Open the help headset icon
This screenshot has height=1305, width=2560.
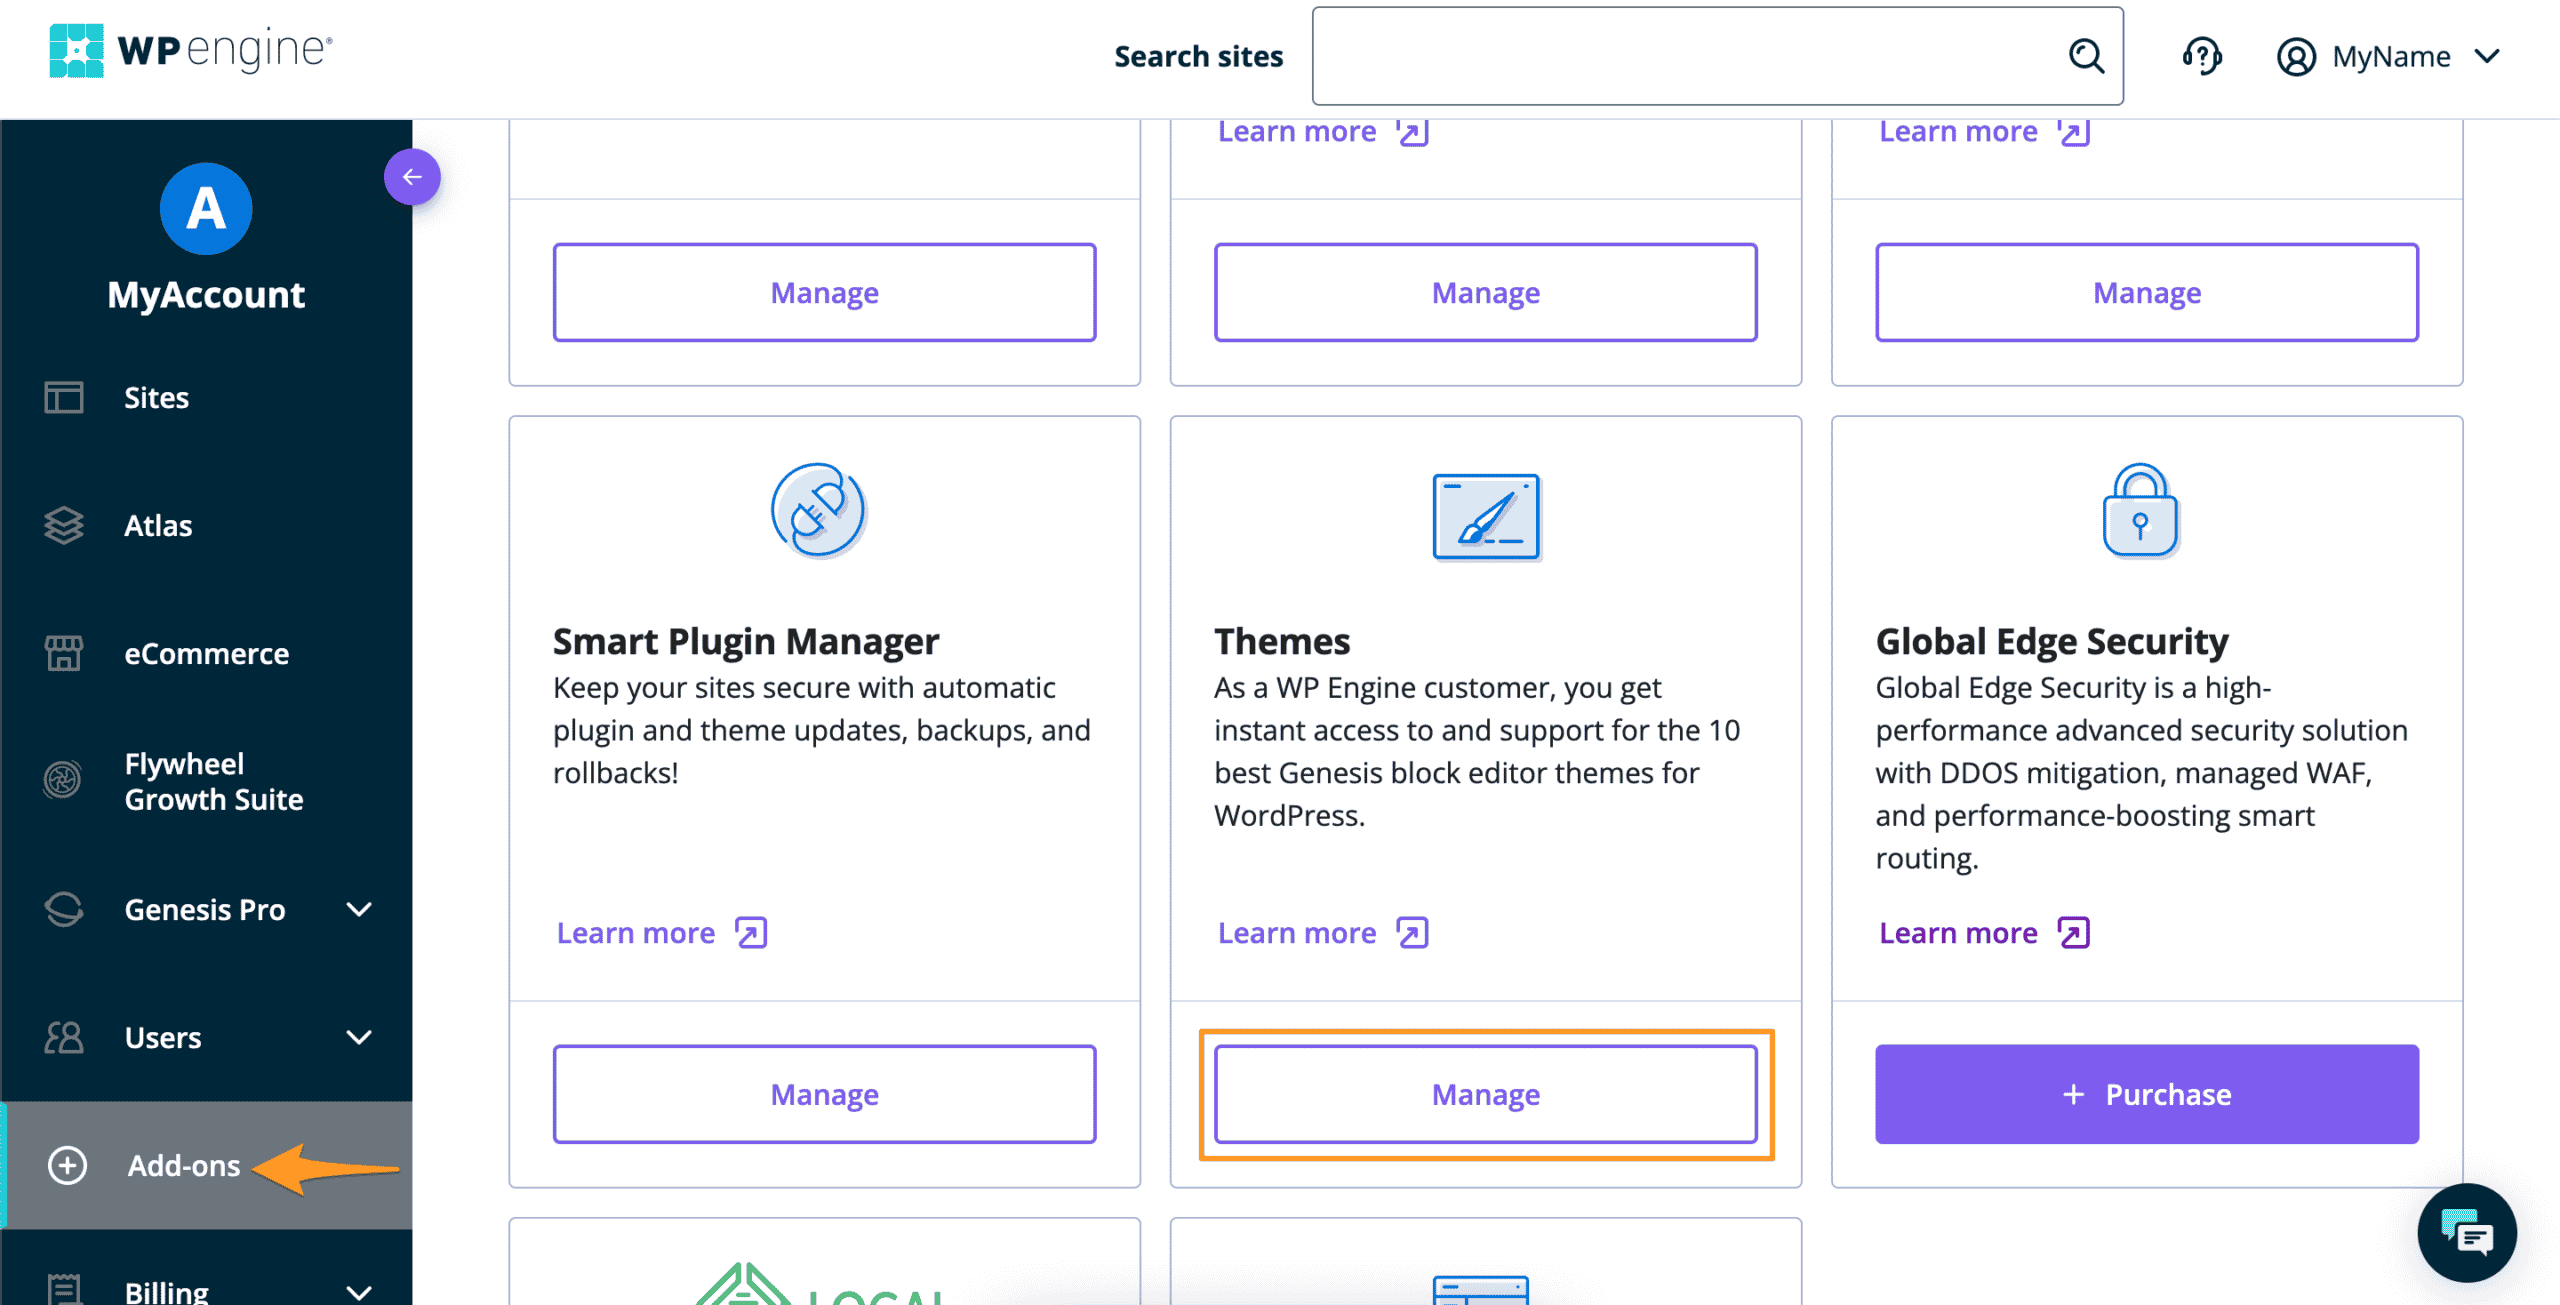(2201, 56)
